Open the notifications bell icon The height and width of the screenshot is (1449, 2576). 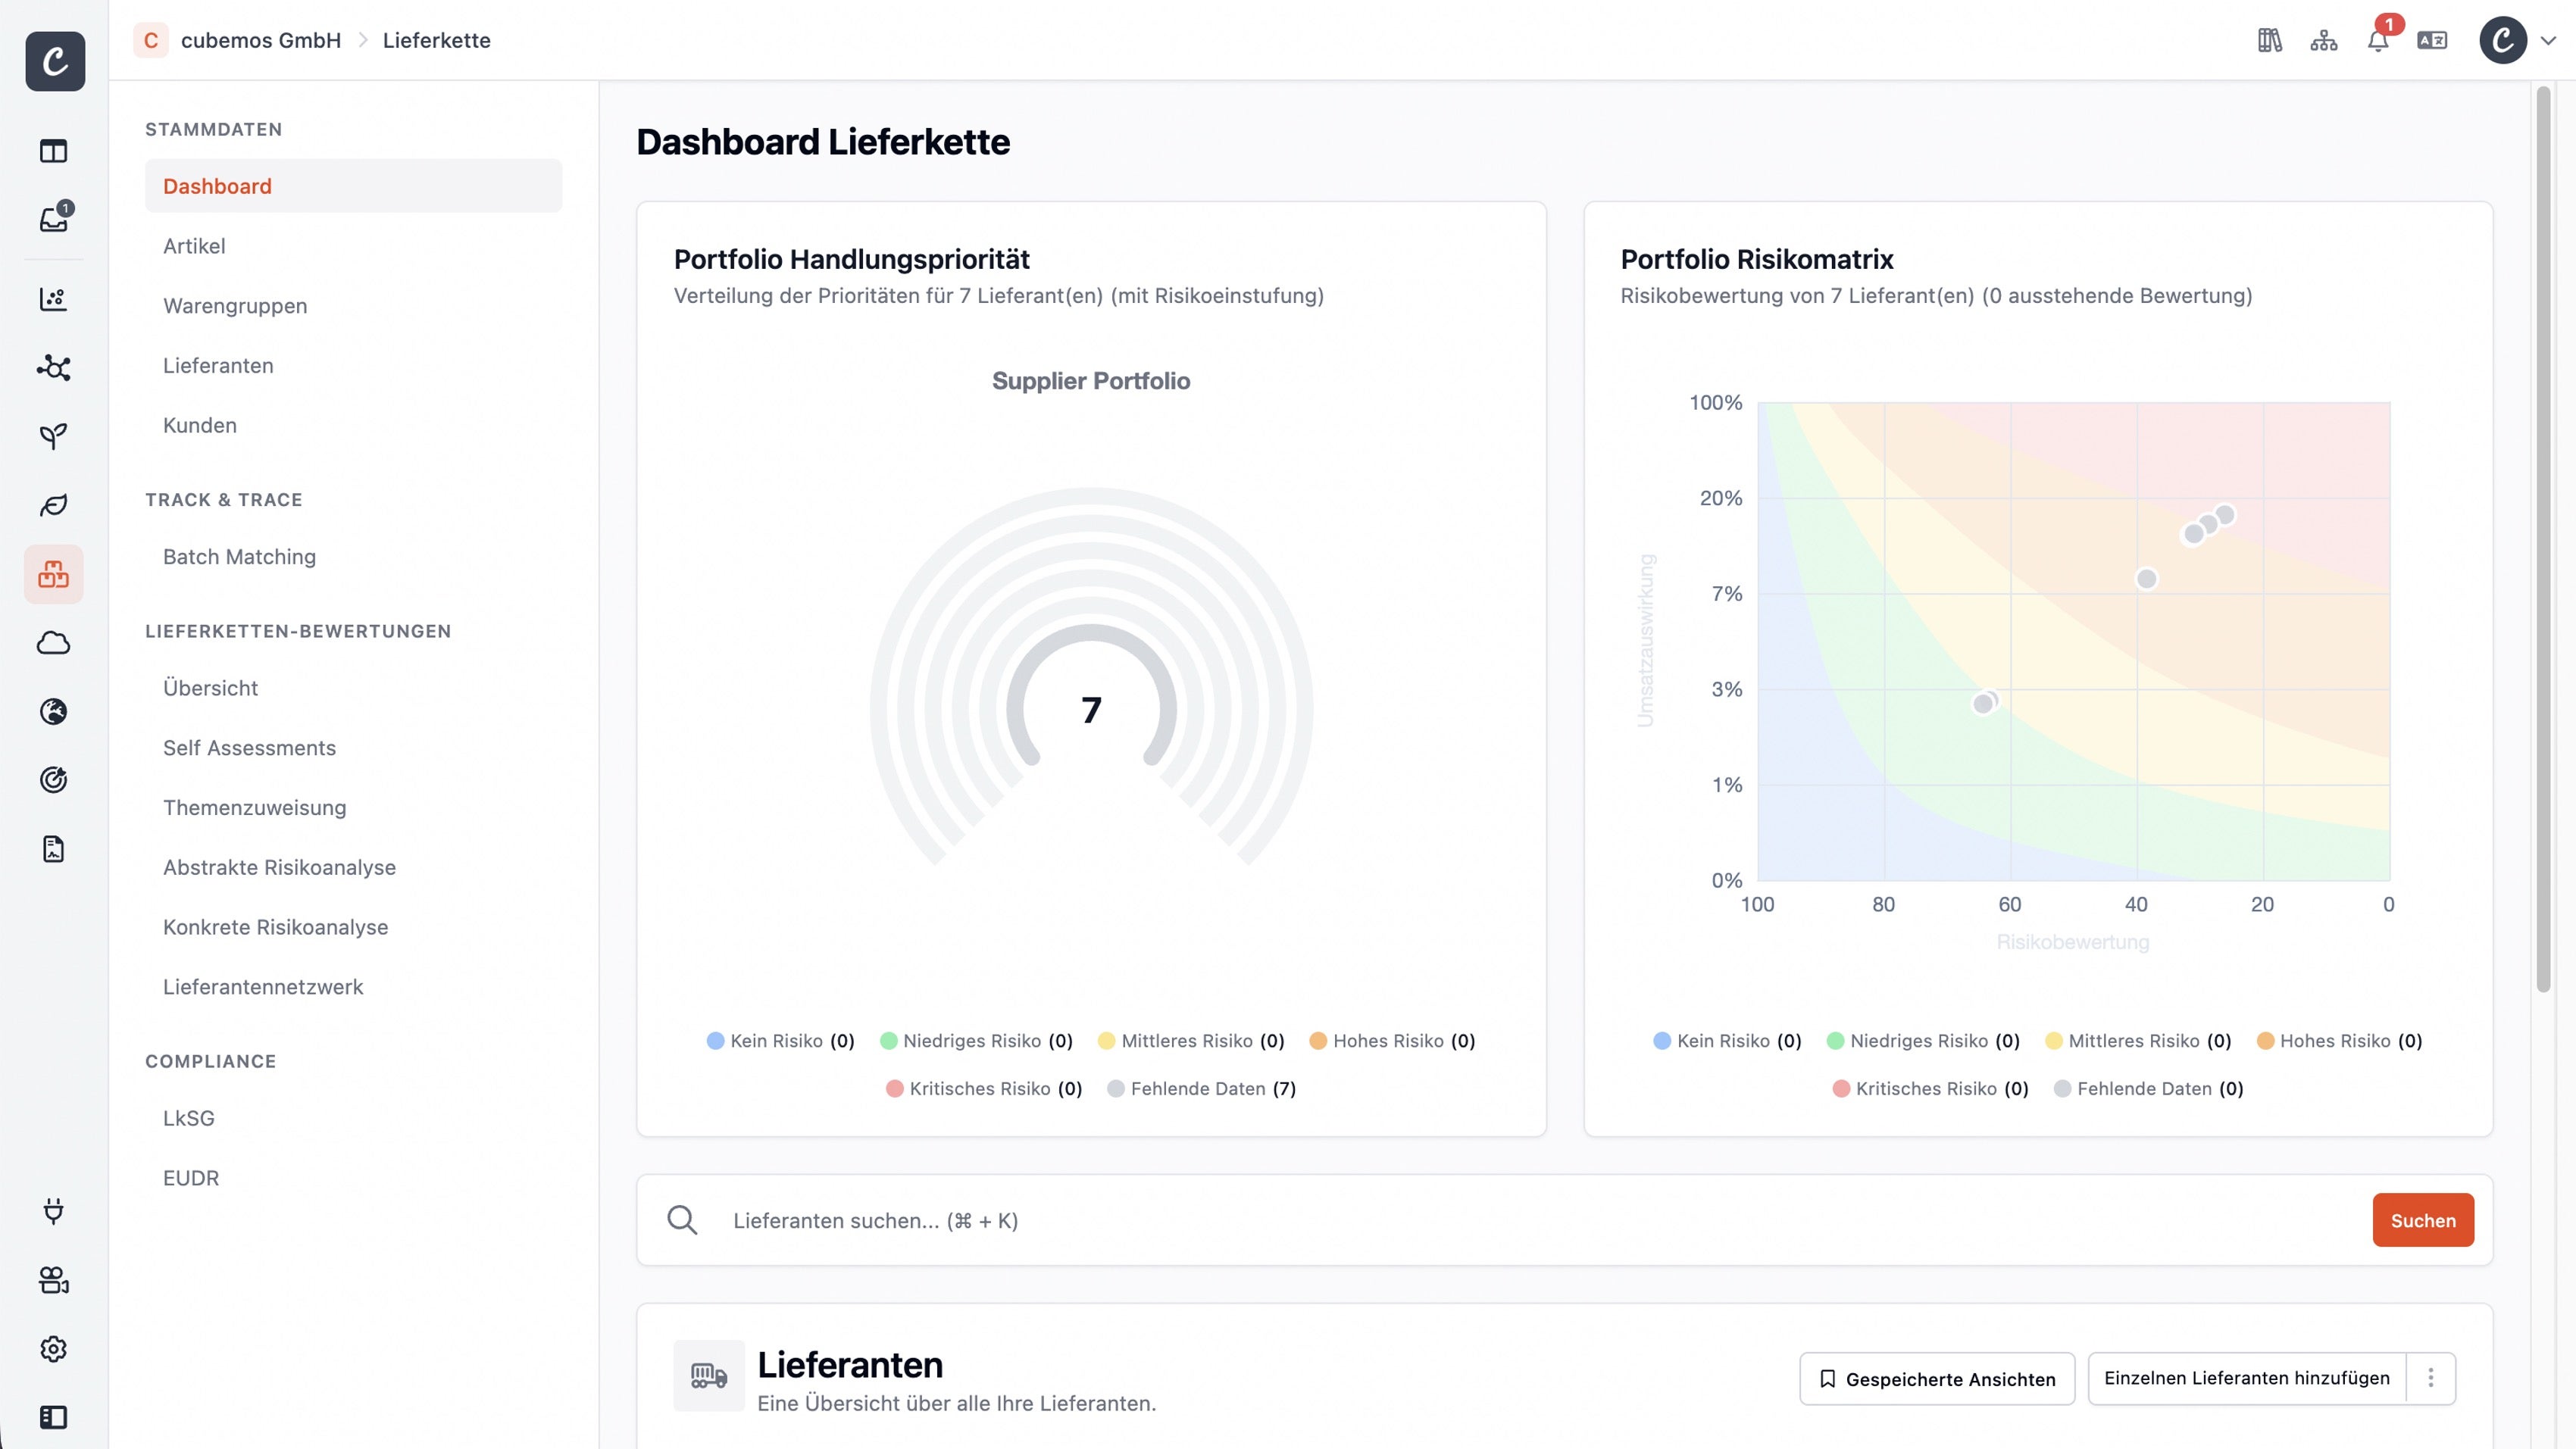point(2378,40)
